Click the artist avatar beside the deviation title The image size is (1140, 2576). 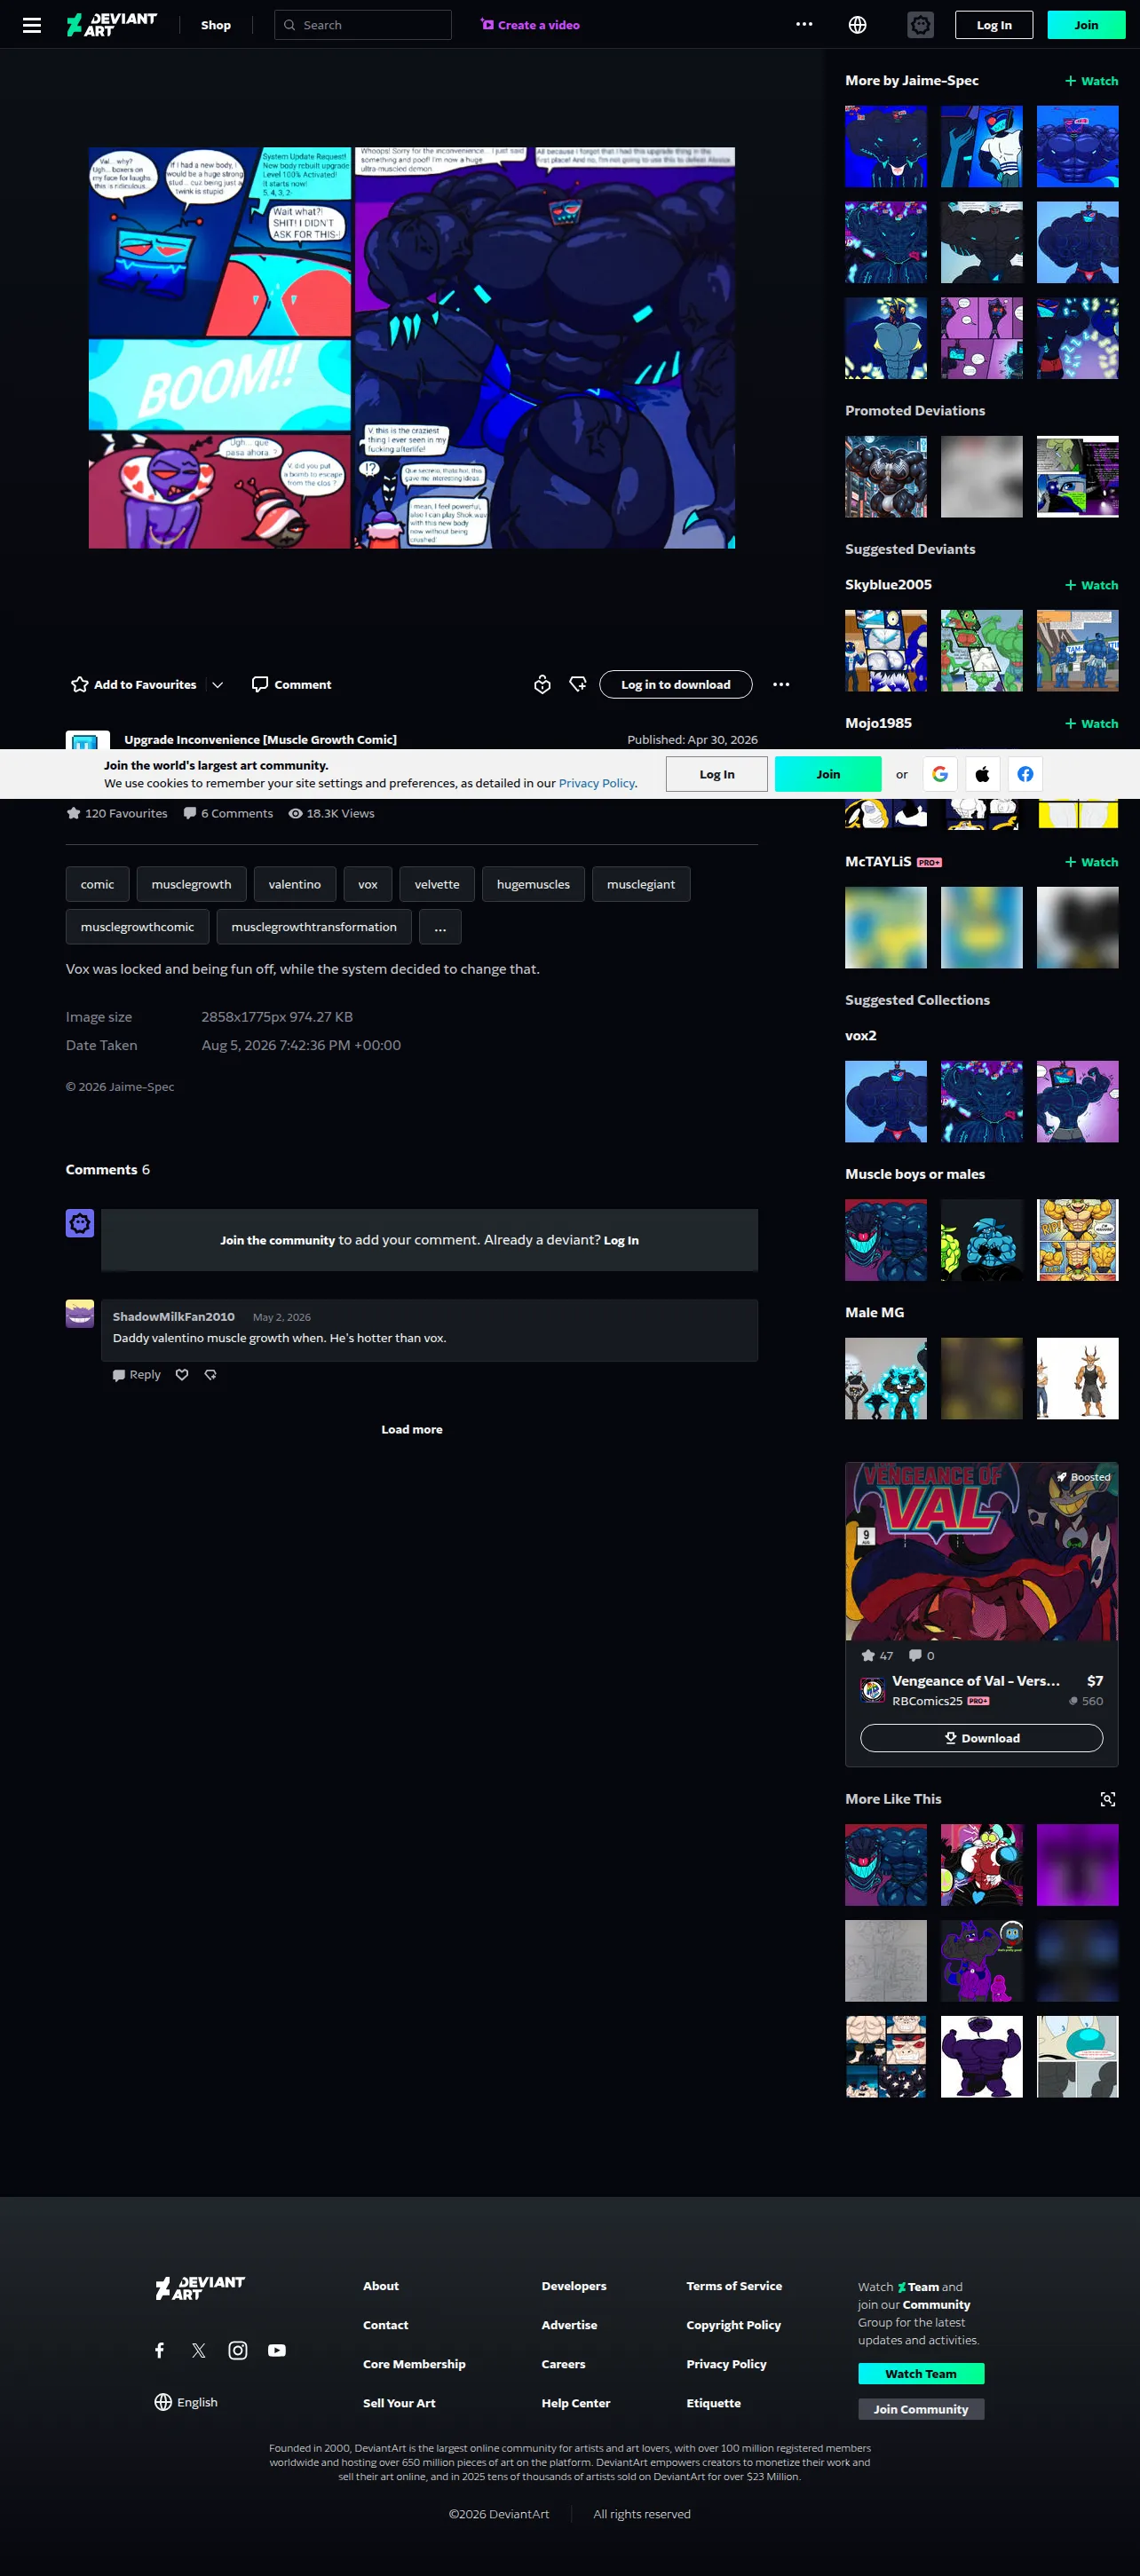click(87, 741)
